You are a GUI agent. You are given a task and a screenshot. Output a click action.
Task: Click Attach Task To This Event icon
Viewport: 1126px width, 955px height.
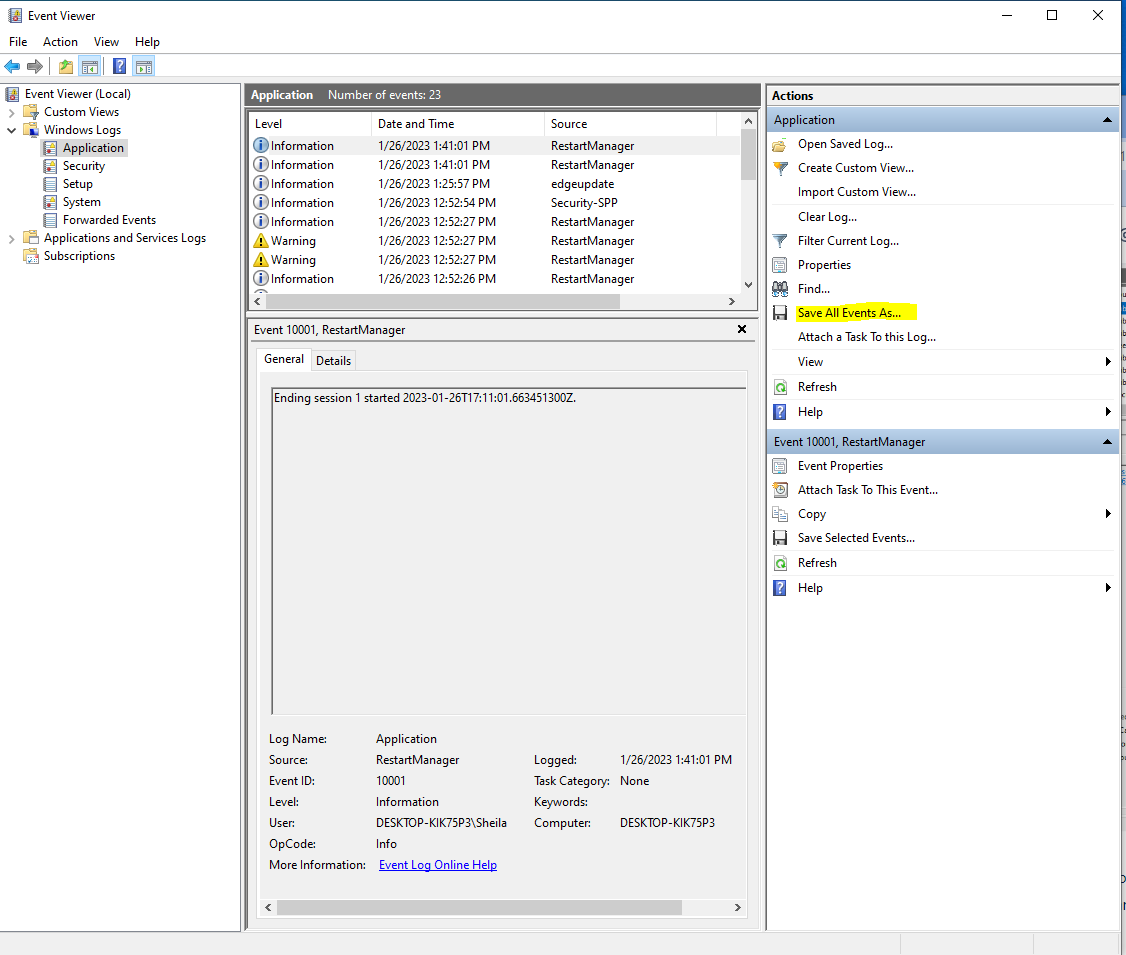tap(780, 490)
